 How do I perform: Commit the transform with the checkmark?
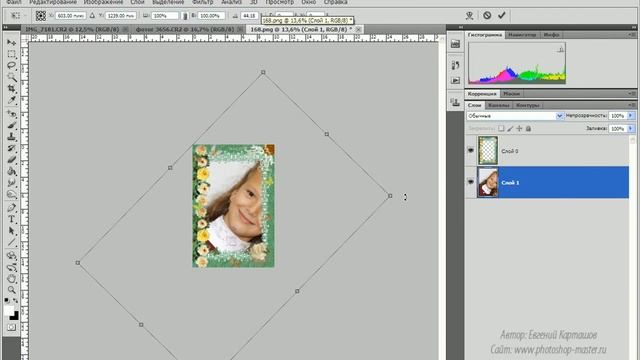pos(502,16)
